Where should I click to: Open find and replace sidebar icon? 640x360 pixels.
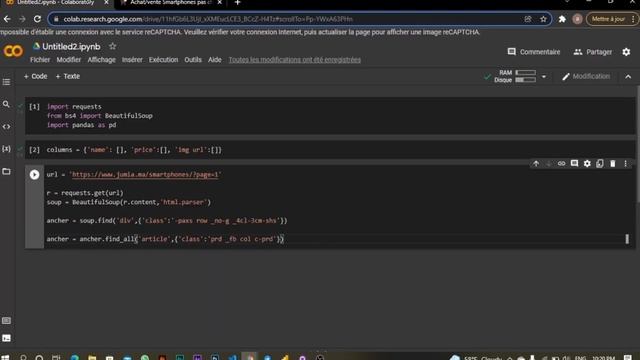[x=7, y=104]
